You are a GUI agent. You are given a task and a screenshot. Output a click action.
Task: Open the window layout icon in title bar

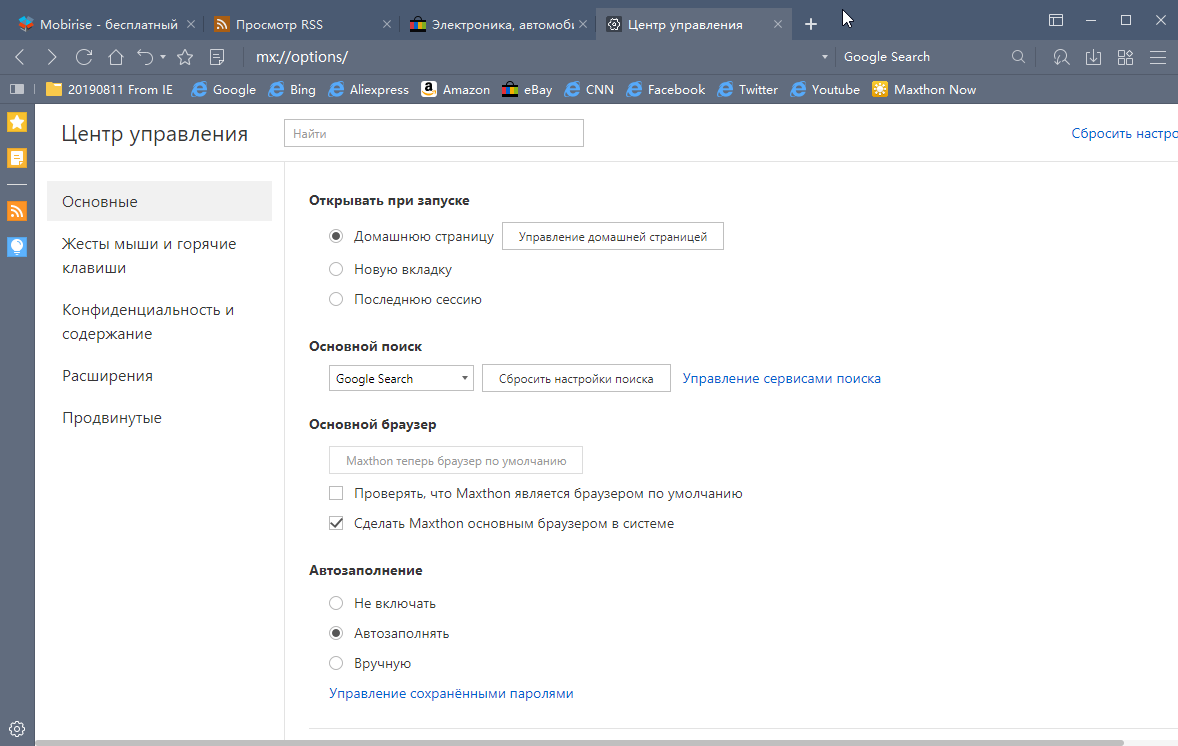1056,20
